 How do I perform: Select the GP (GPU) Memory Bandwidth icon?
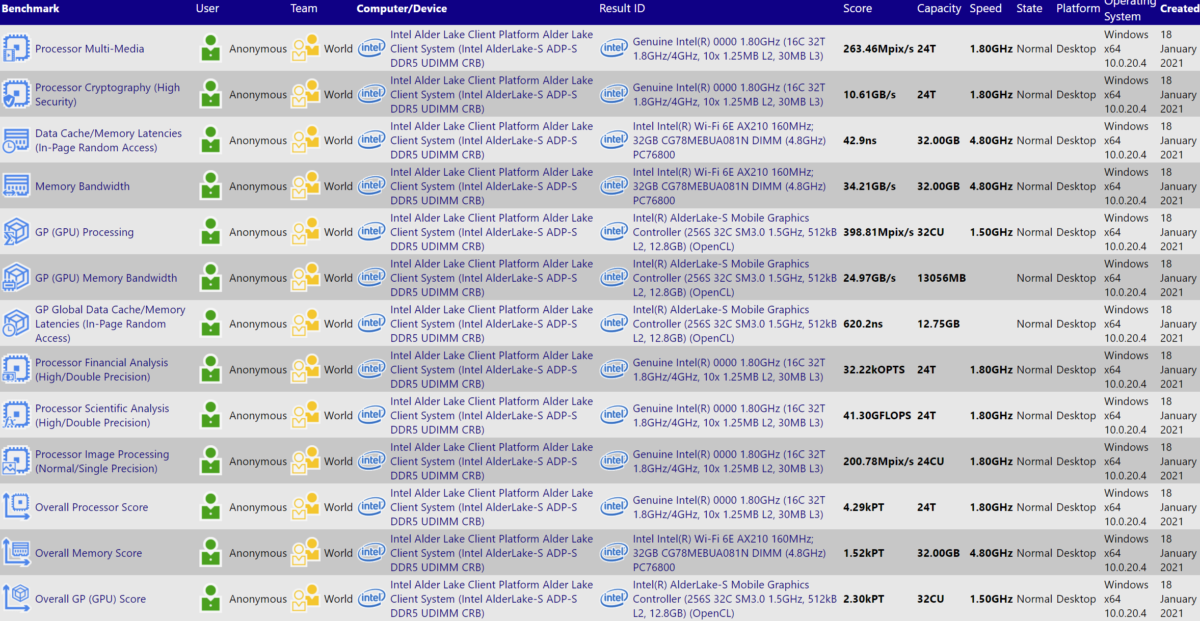point(17,277)
